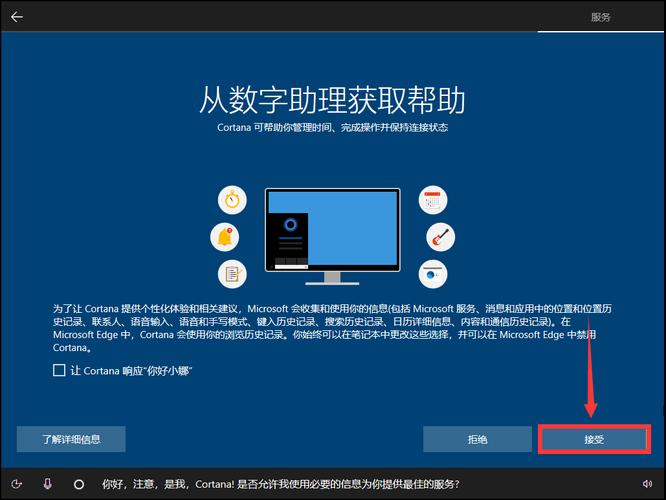Image resolution: width=666 pixels, height=500 pixels.
Task: Click the clipboard notes icon
Action: pos(232,274)
